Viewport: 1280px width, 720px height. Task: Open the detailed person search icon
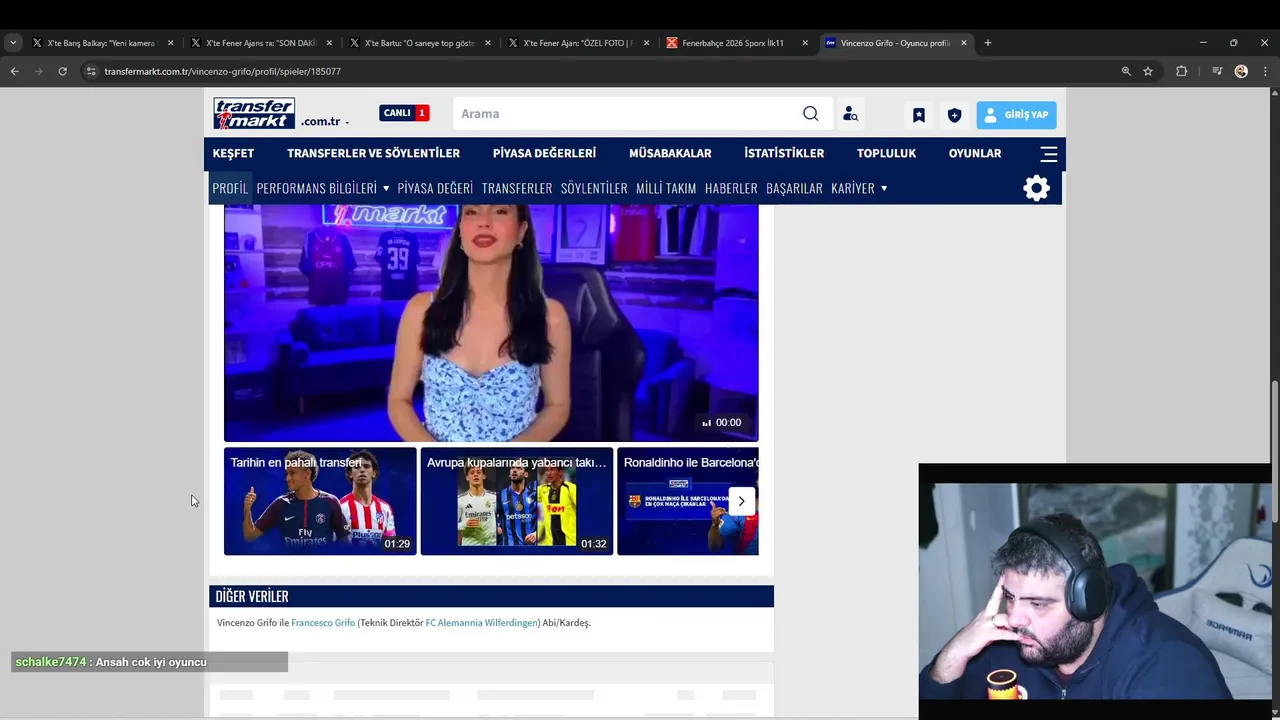(850, 114)
